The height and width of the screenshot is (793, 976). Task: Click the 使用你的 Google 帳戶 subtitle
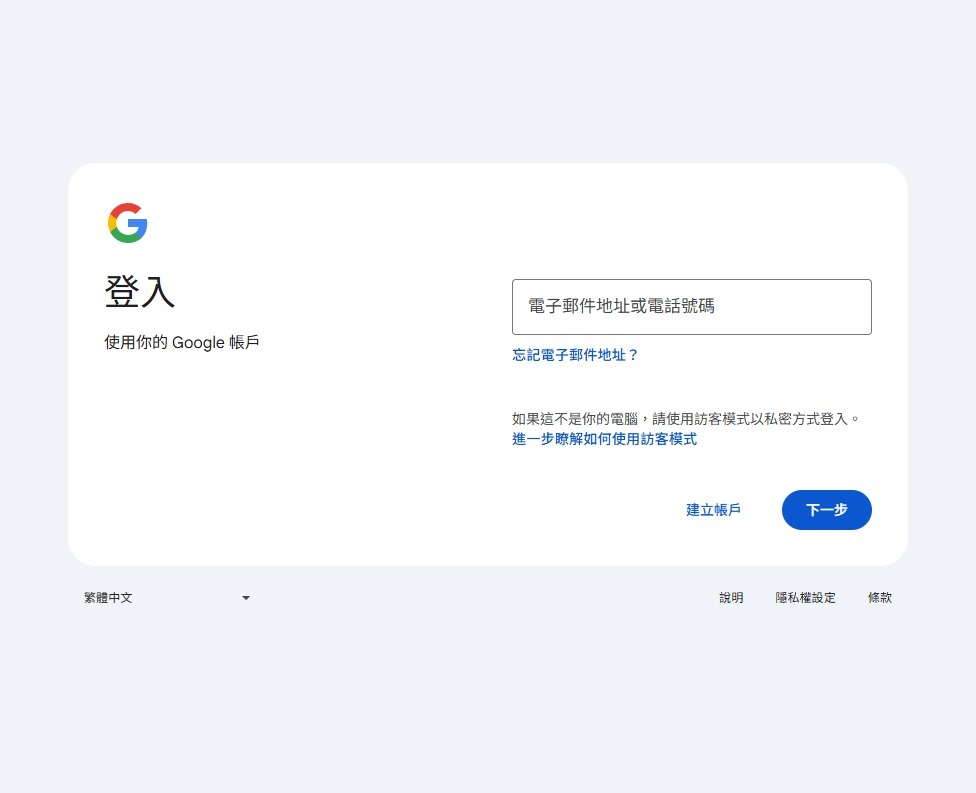pyautogui.click(x=182, y=342)
